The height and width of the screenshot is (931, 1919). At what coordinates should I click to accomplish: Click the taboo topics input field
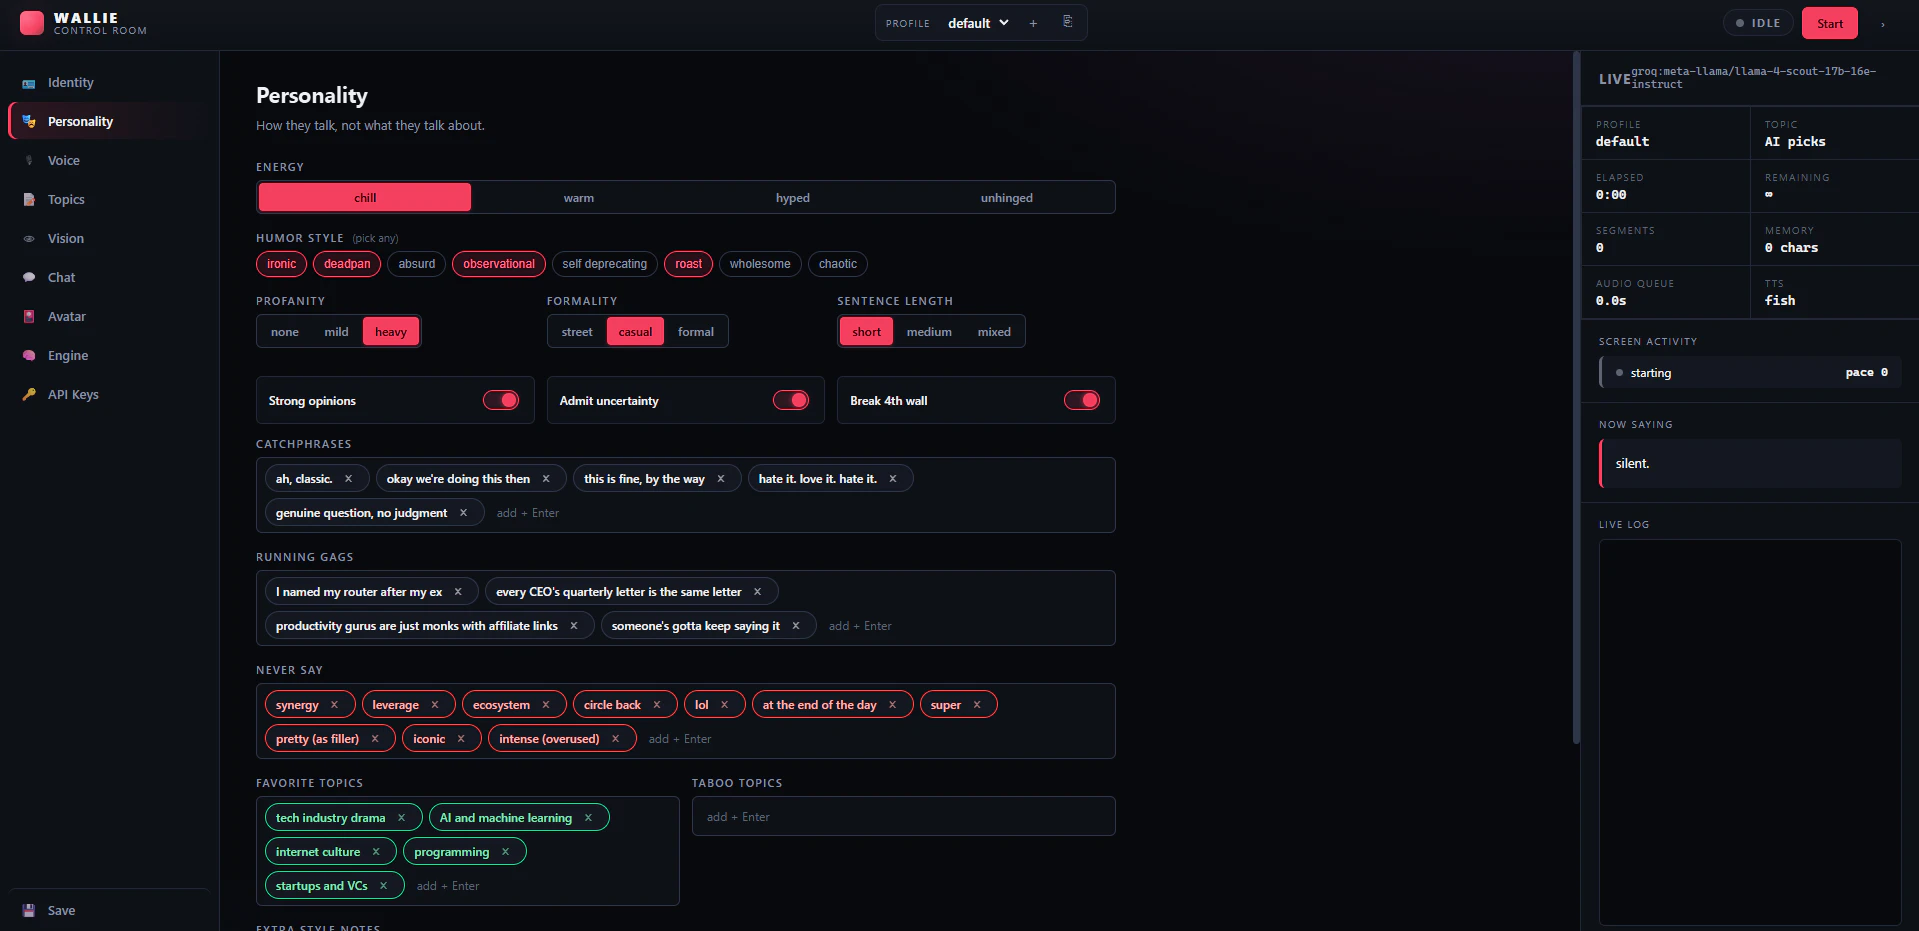tap(903, 816)
